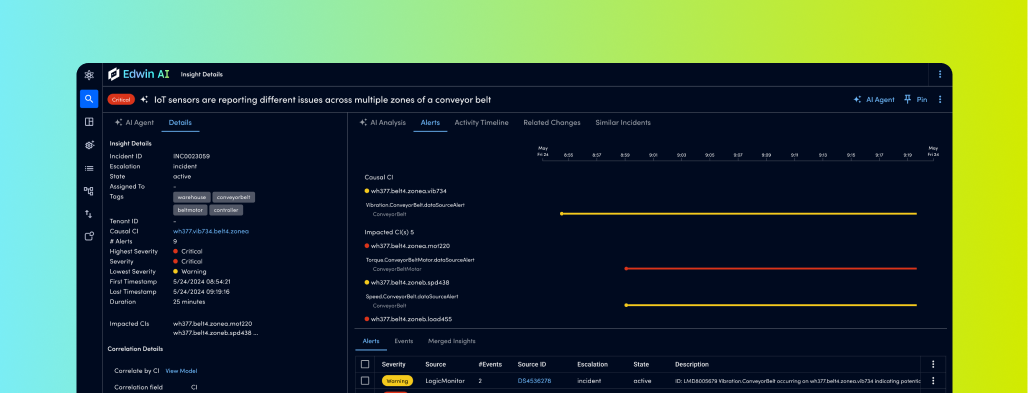Image resolution: width=1028 pixels, height=393 pixels.
Task: Open the insight title kebab menu
Action: [x=939, y=100]
